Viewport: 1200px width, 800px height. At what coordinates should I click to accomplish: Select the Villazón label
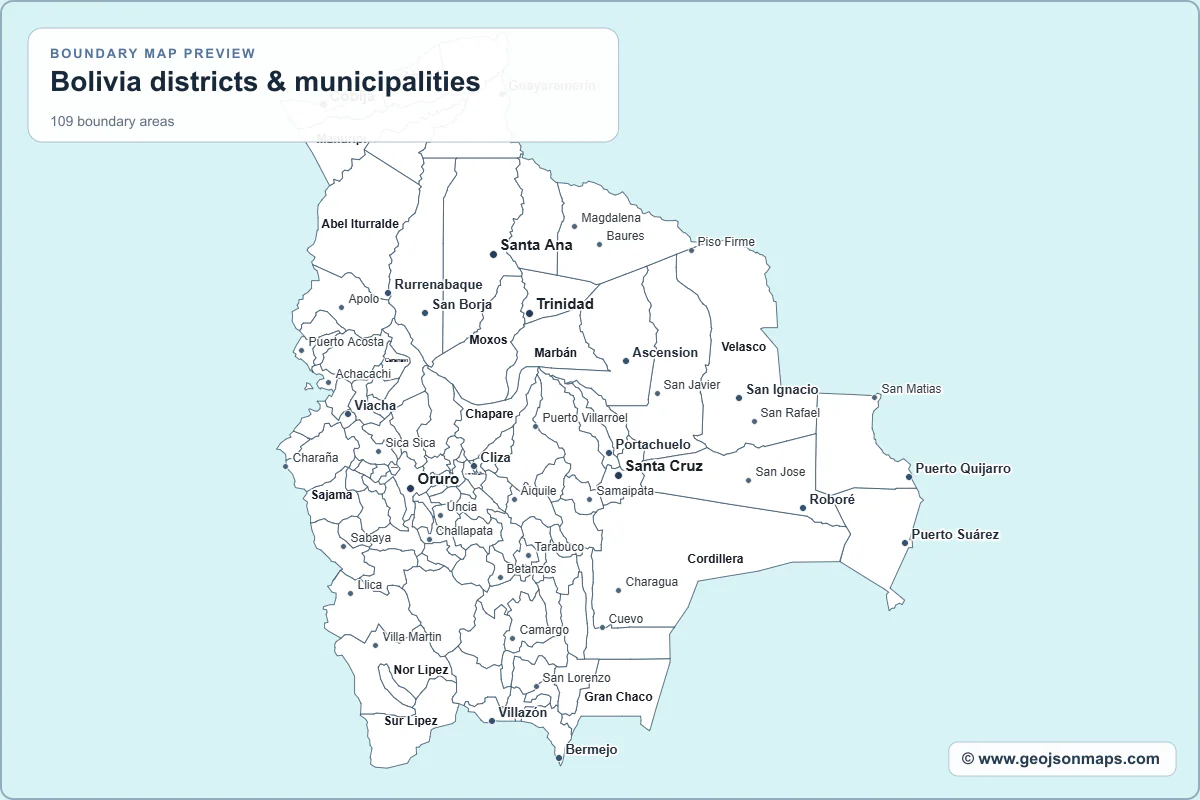[523, 713]
